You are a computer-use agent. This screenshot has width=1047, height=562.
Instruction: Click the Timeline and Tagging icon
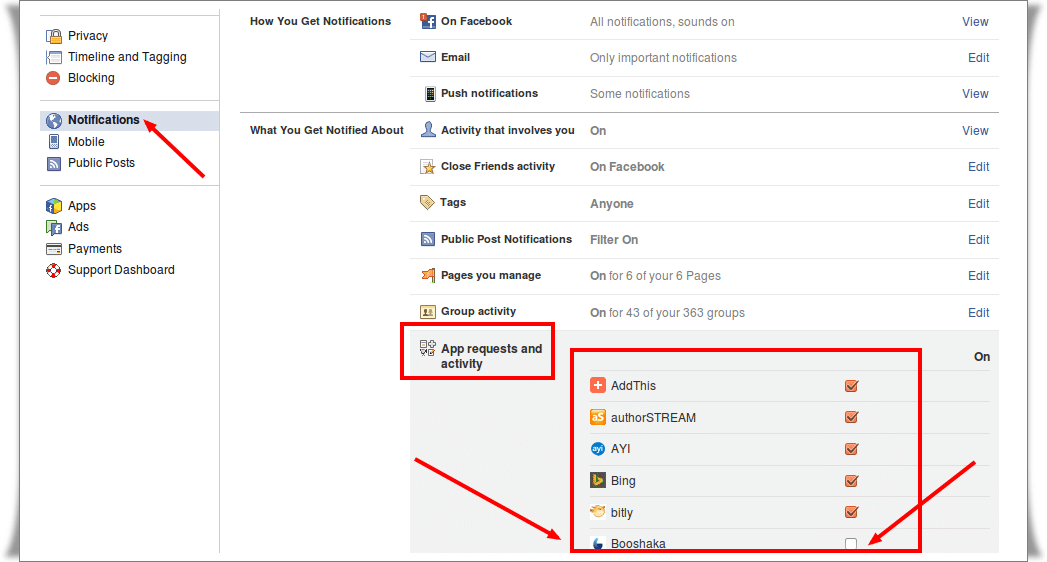coord(53,57)
